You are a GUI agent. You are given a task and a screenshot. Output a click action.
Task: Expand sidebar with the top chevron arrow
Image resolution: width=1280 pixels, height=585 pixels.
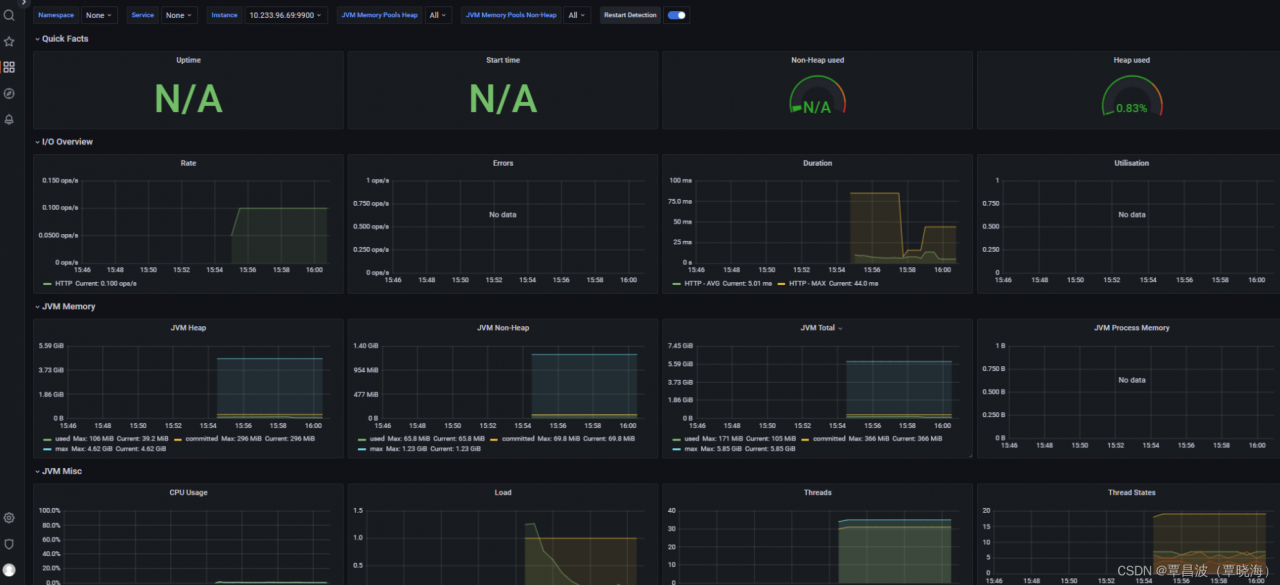pyautogui.click(x=24, y=4)
